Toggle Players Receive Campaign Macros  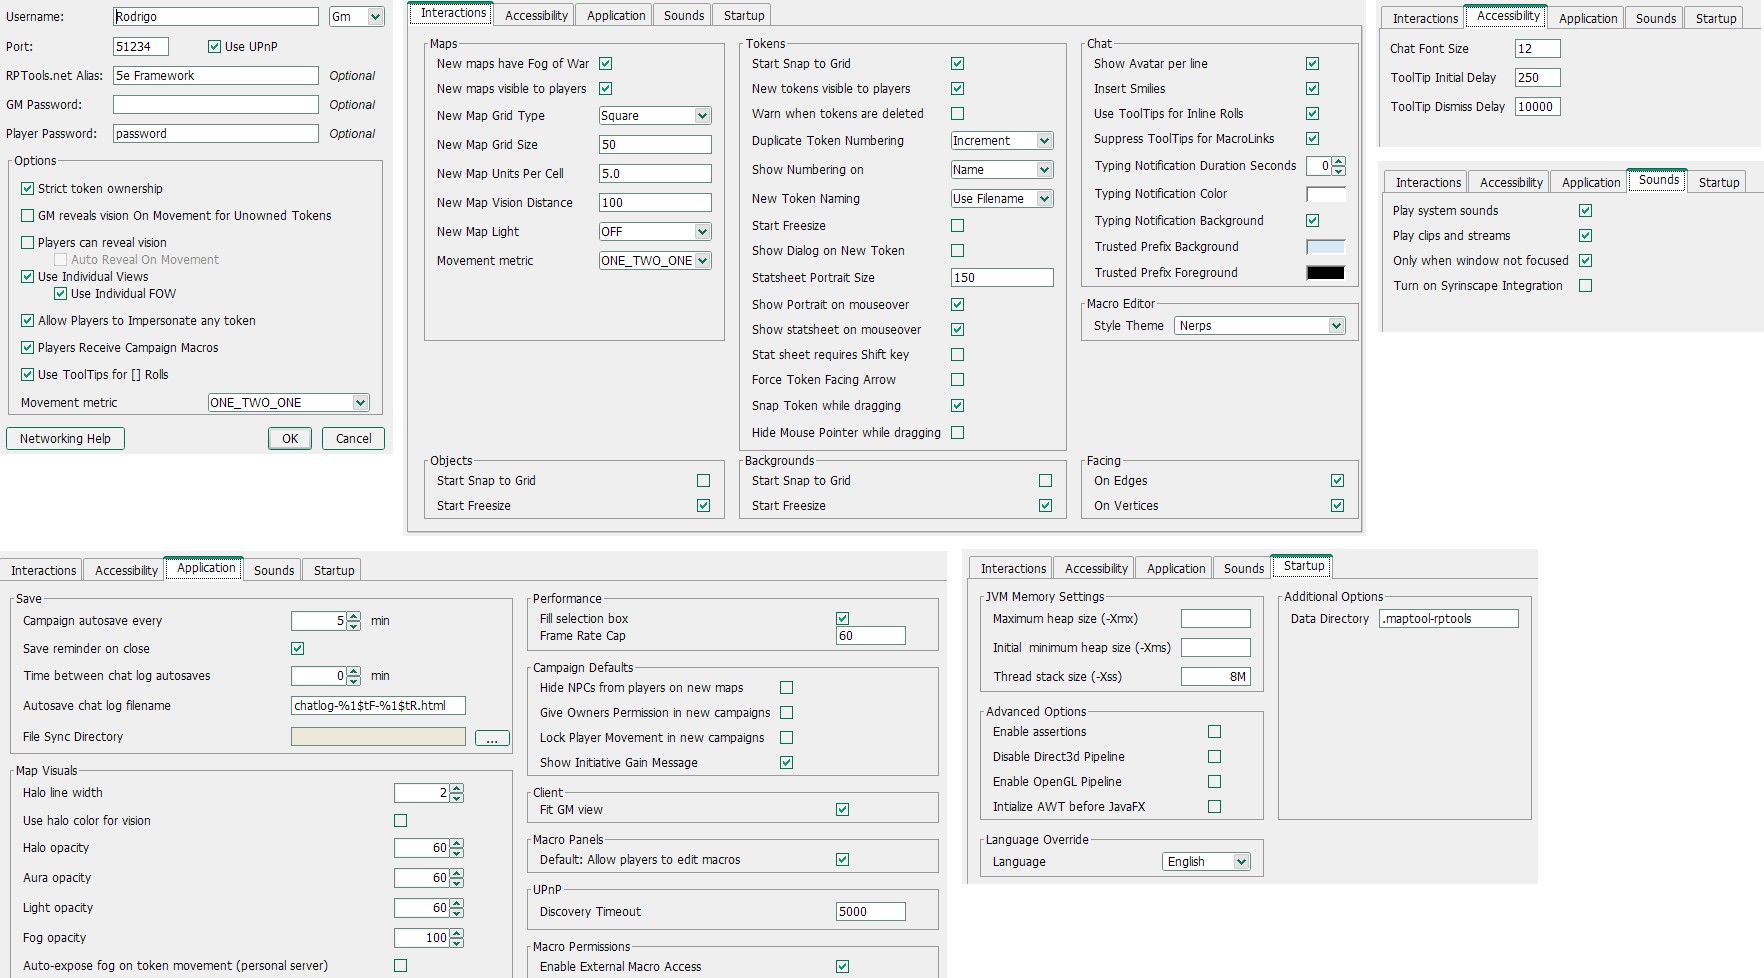pyautogui.click(x=28, y=348)
